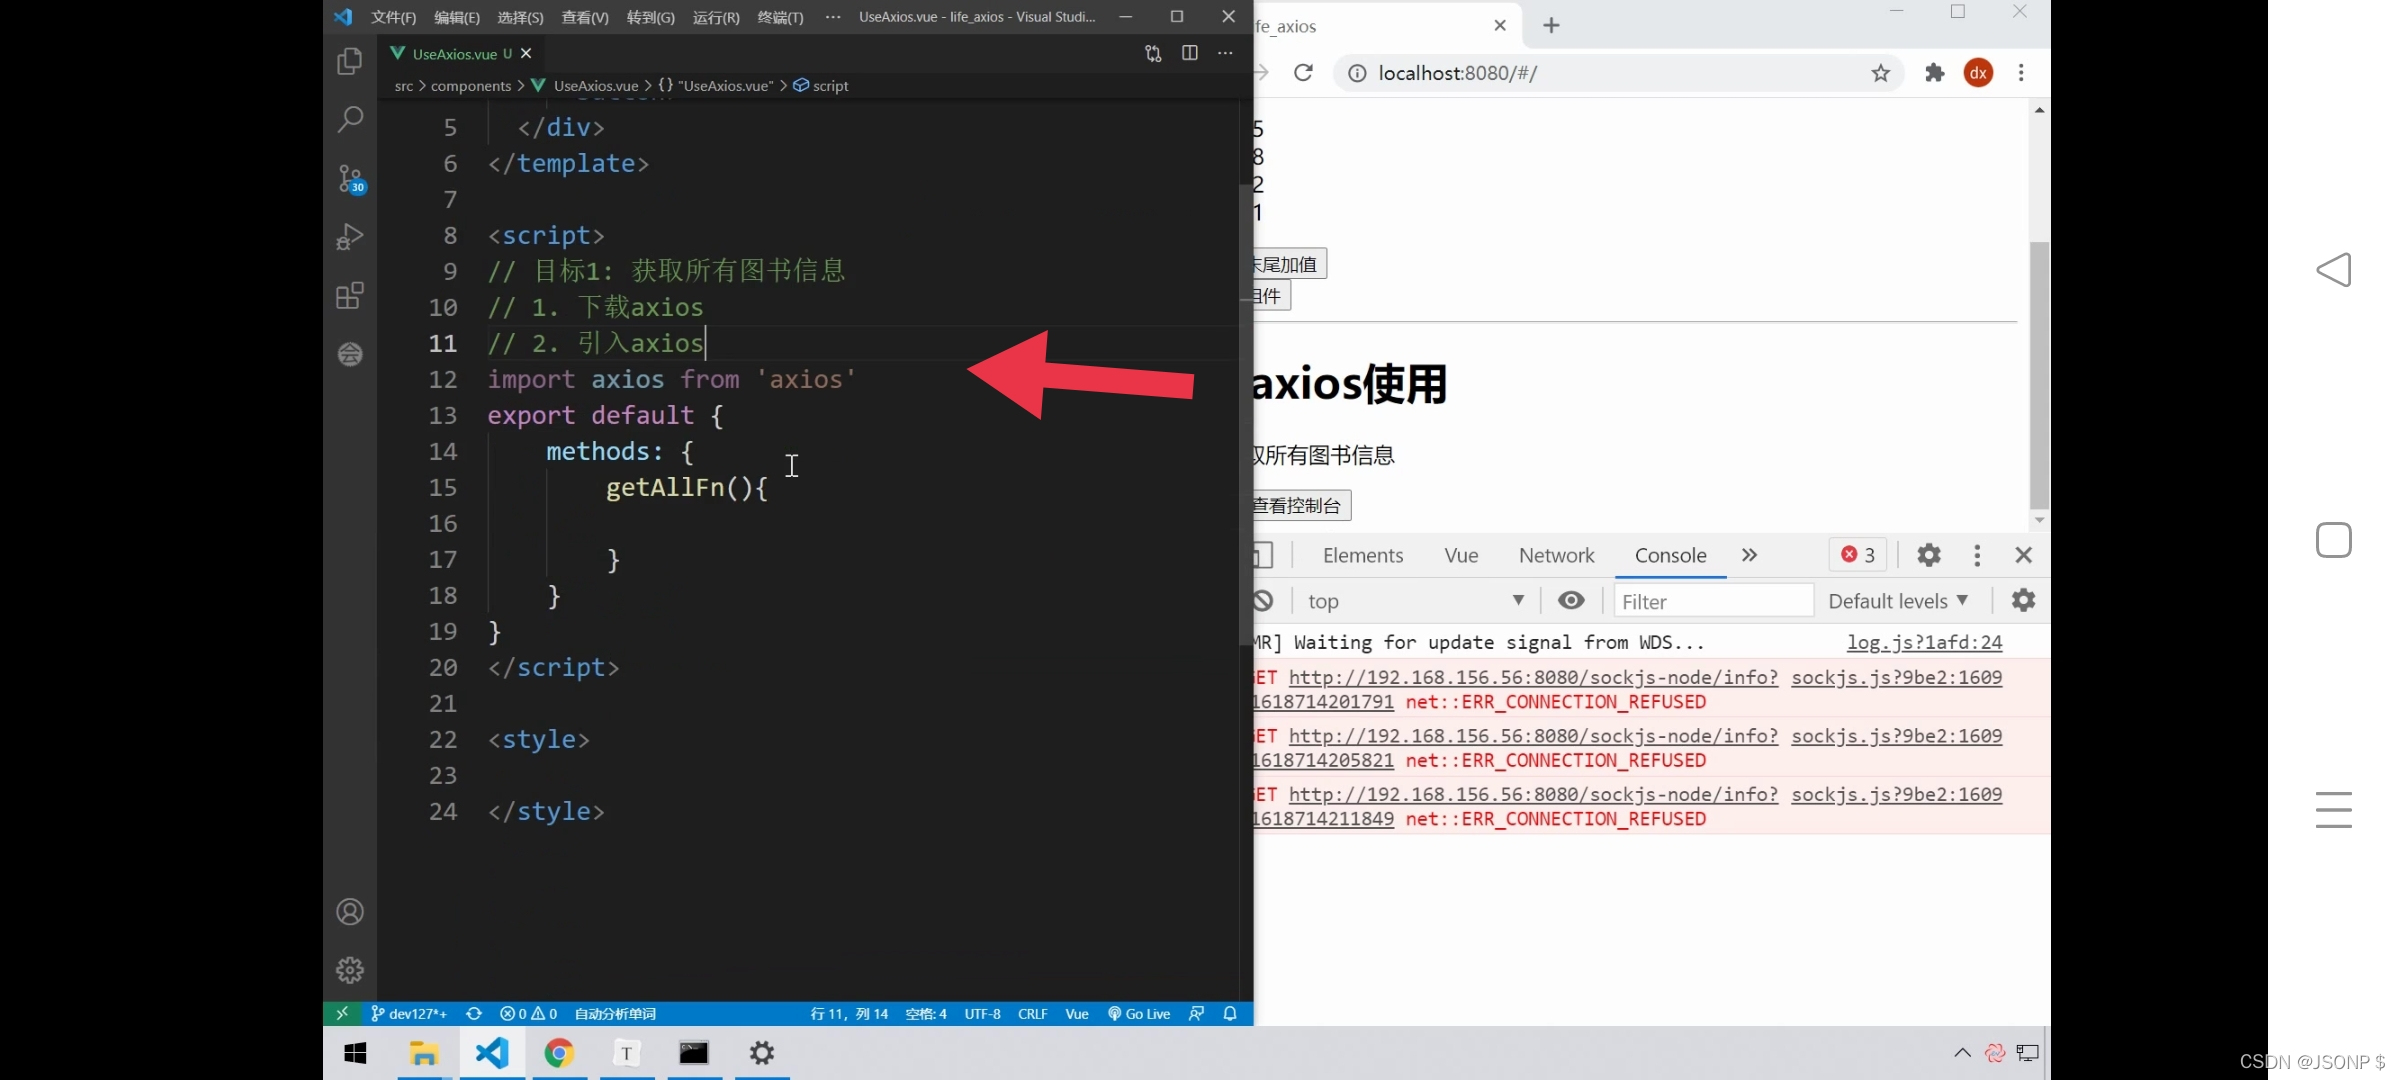The width and height of the screenshot is (2400, 1080).
Task: Click the feedback icon in the status bar
Action: point(1196,1013)
